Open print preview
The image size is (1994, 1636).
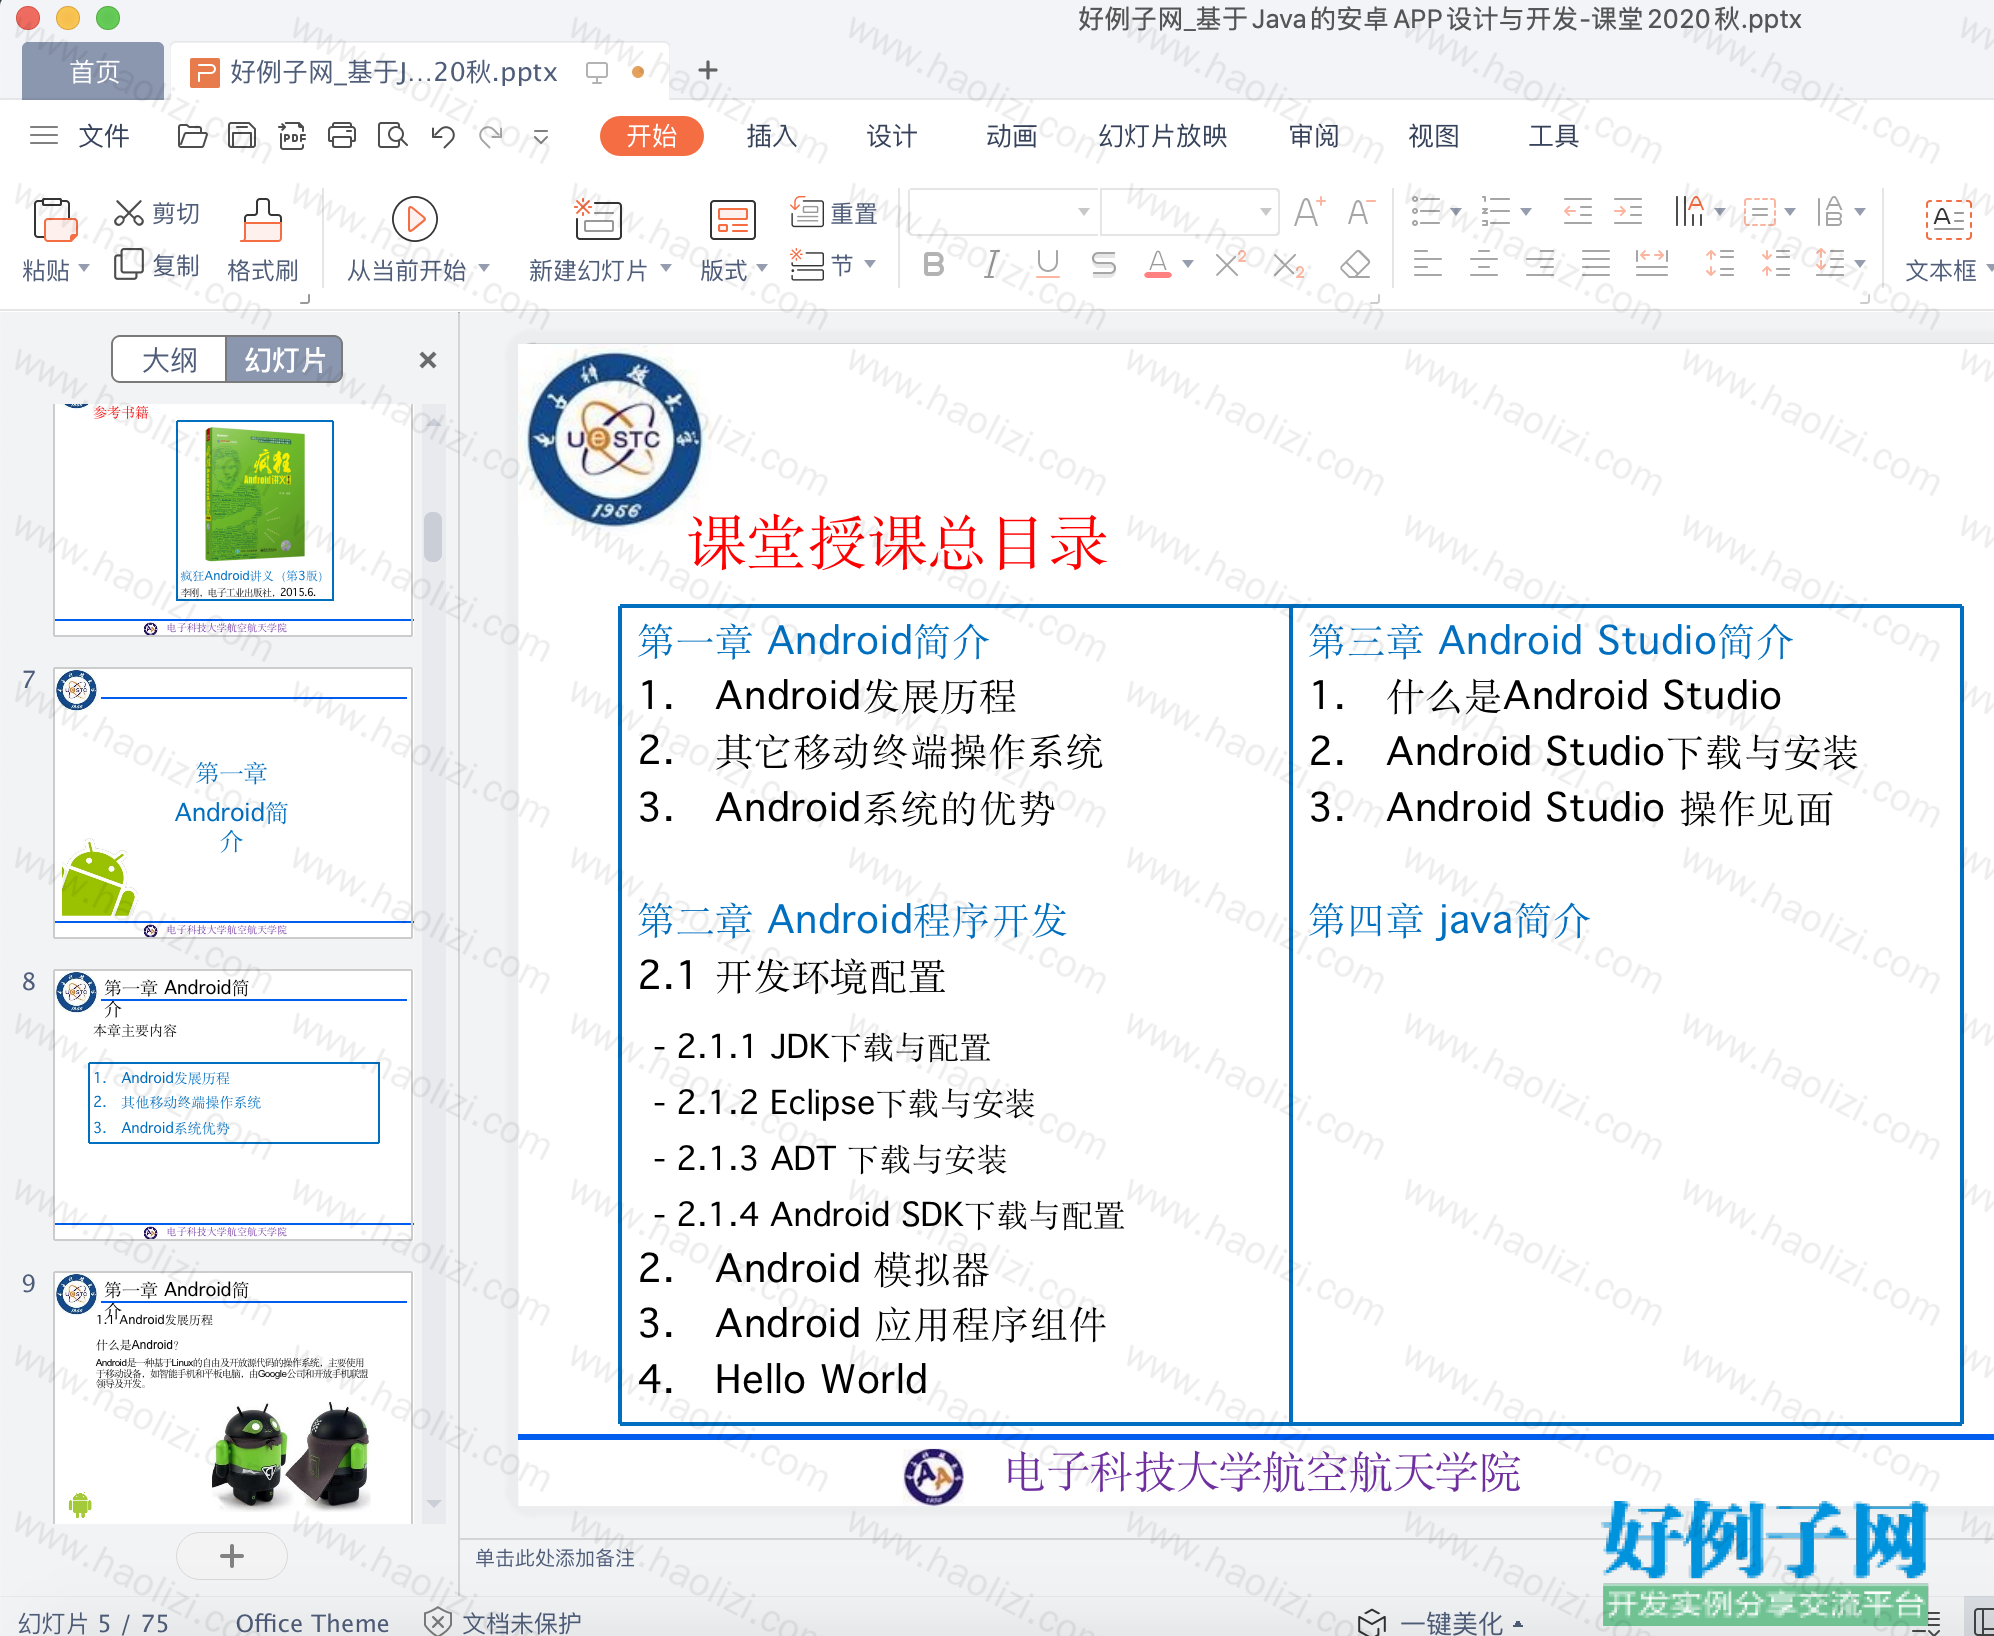[x=392, y=136]
